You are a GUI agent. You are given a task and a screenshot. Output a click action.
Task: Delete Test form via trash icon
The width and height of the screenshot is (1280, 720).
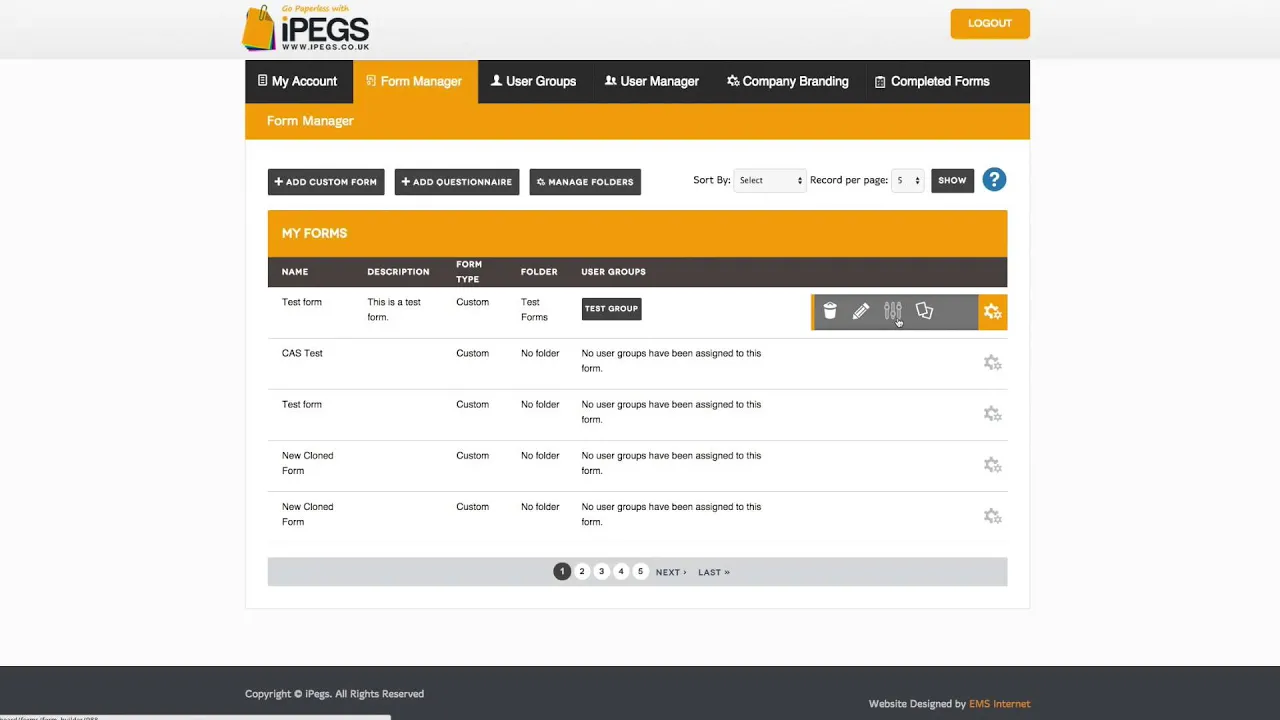[x=830, y=312]
